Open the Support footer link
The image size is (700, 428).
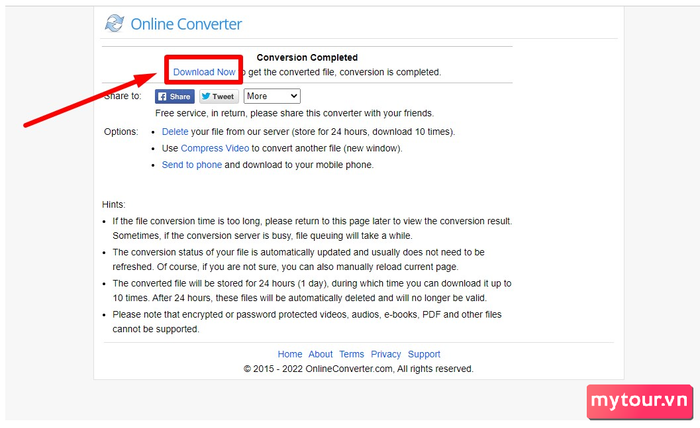pos(424,354)
